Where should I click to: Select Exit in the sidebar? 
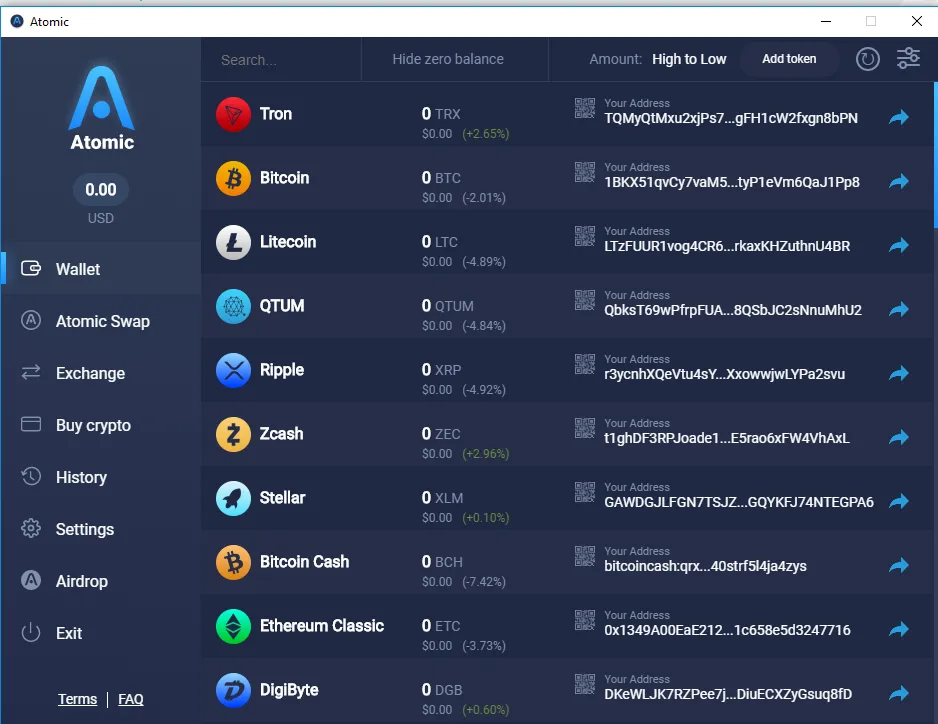click(100, 634)
